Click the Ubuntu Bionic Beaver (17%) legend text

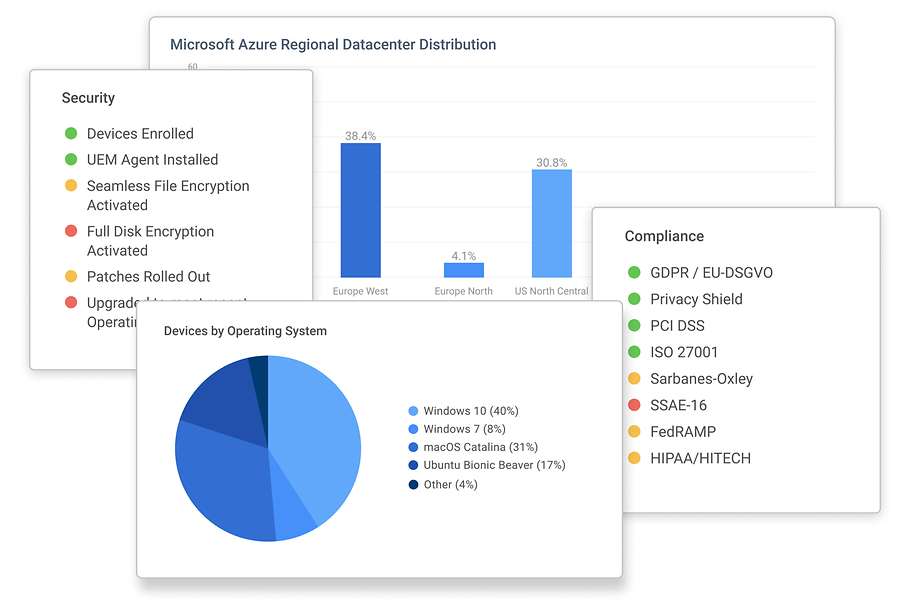pos(494,465)
